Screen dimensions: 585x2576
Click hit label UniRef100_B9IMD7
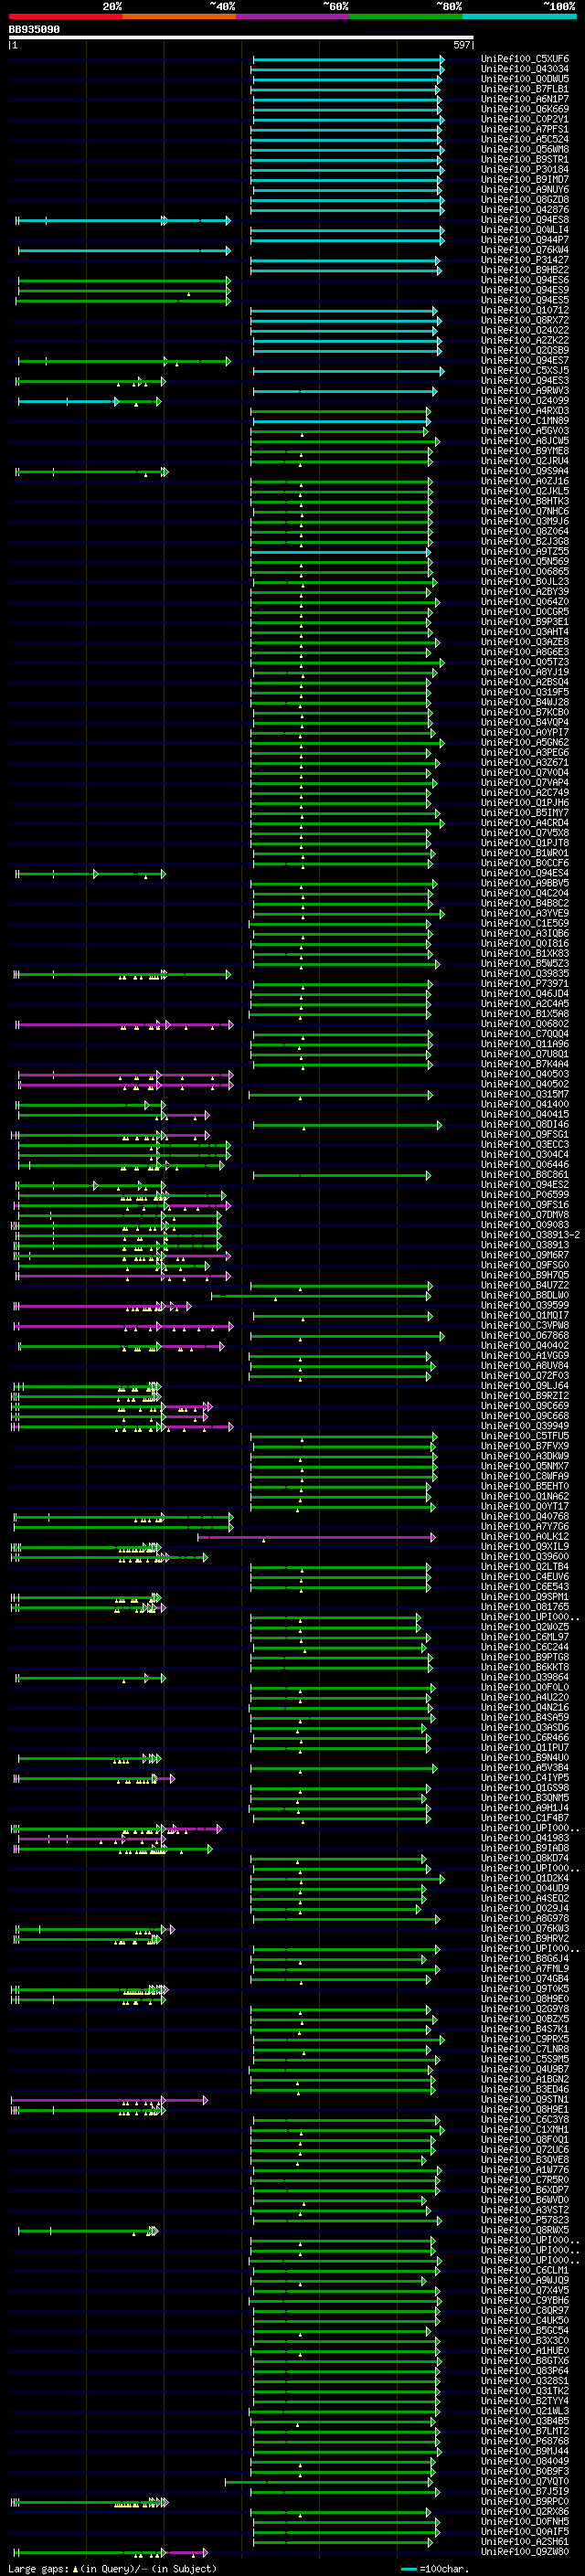525,179
